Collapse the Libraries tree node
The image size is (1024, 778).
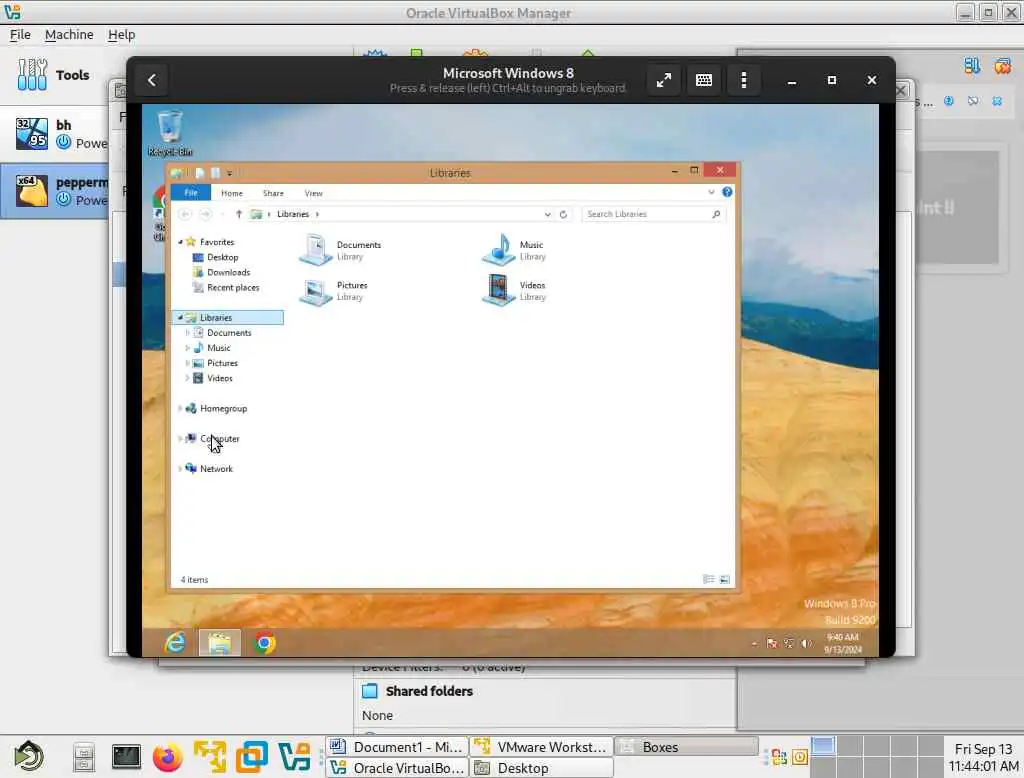[180, 317]
